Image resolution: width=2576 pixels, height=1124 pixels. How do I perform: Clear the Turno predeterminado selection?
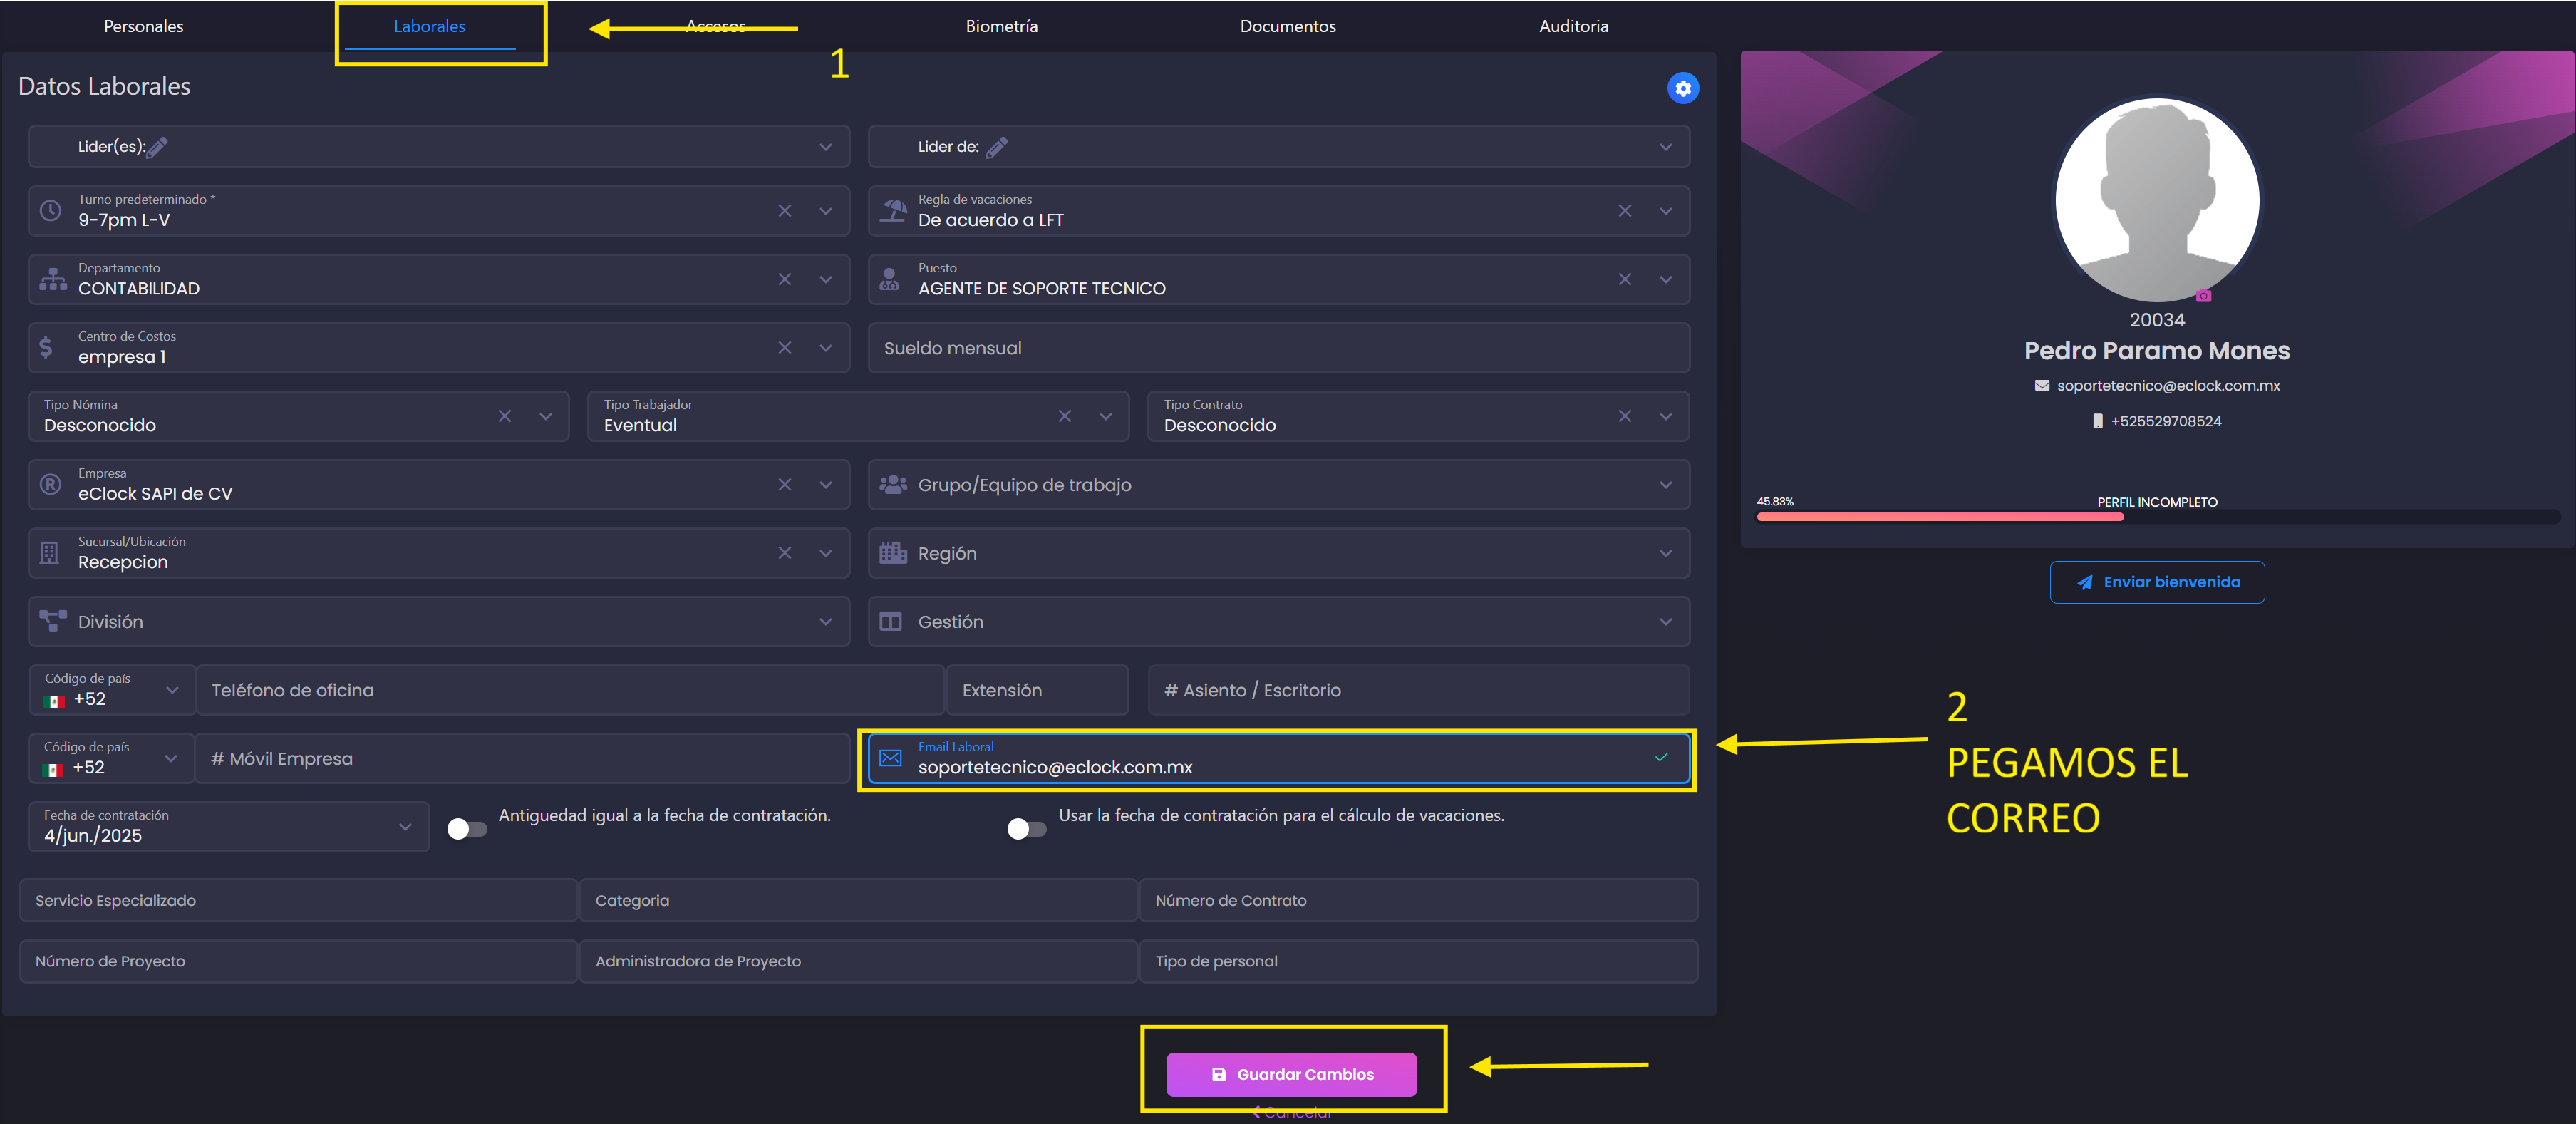784,211
